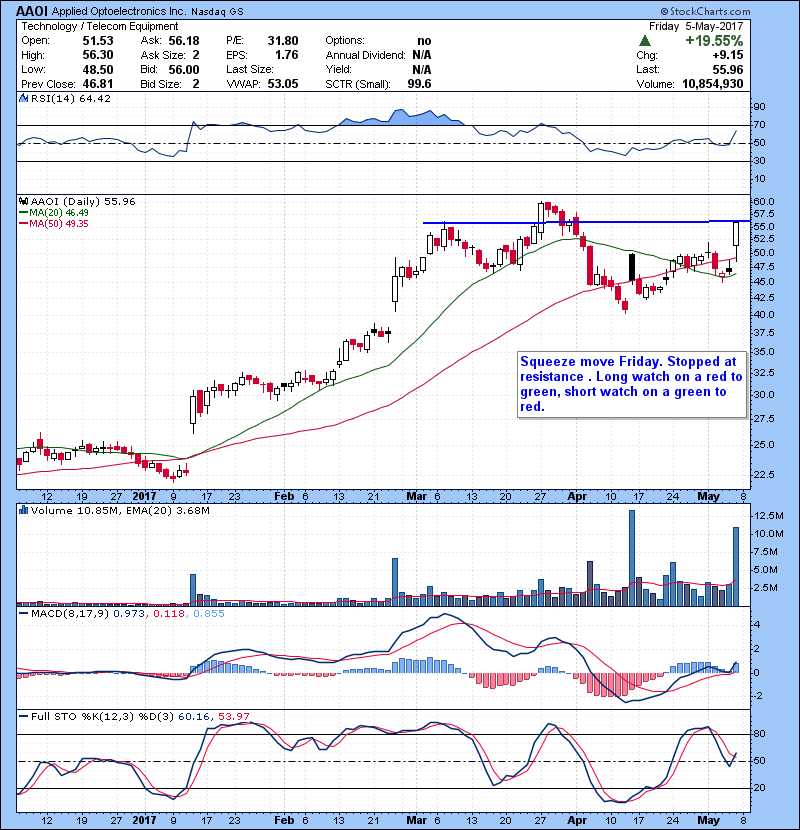Click the MACD signal value 0.118
800x830 pixels.
tap(169, 613)
